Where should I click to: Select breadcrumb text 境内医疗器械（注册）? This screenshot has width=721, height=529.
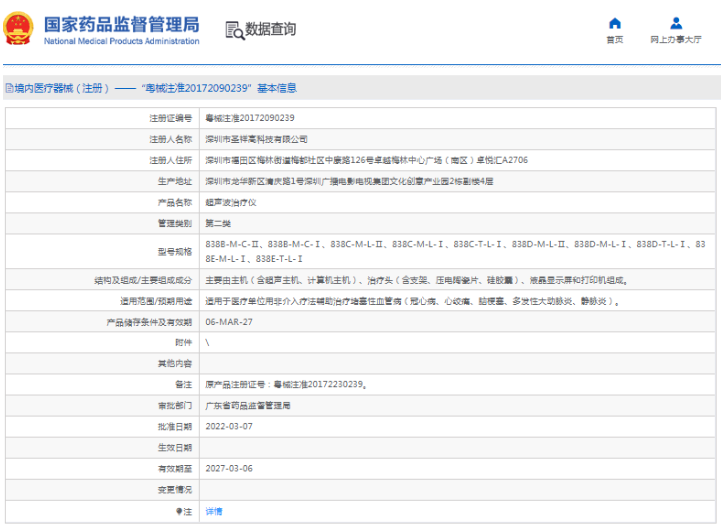tap(62, 88)
